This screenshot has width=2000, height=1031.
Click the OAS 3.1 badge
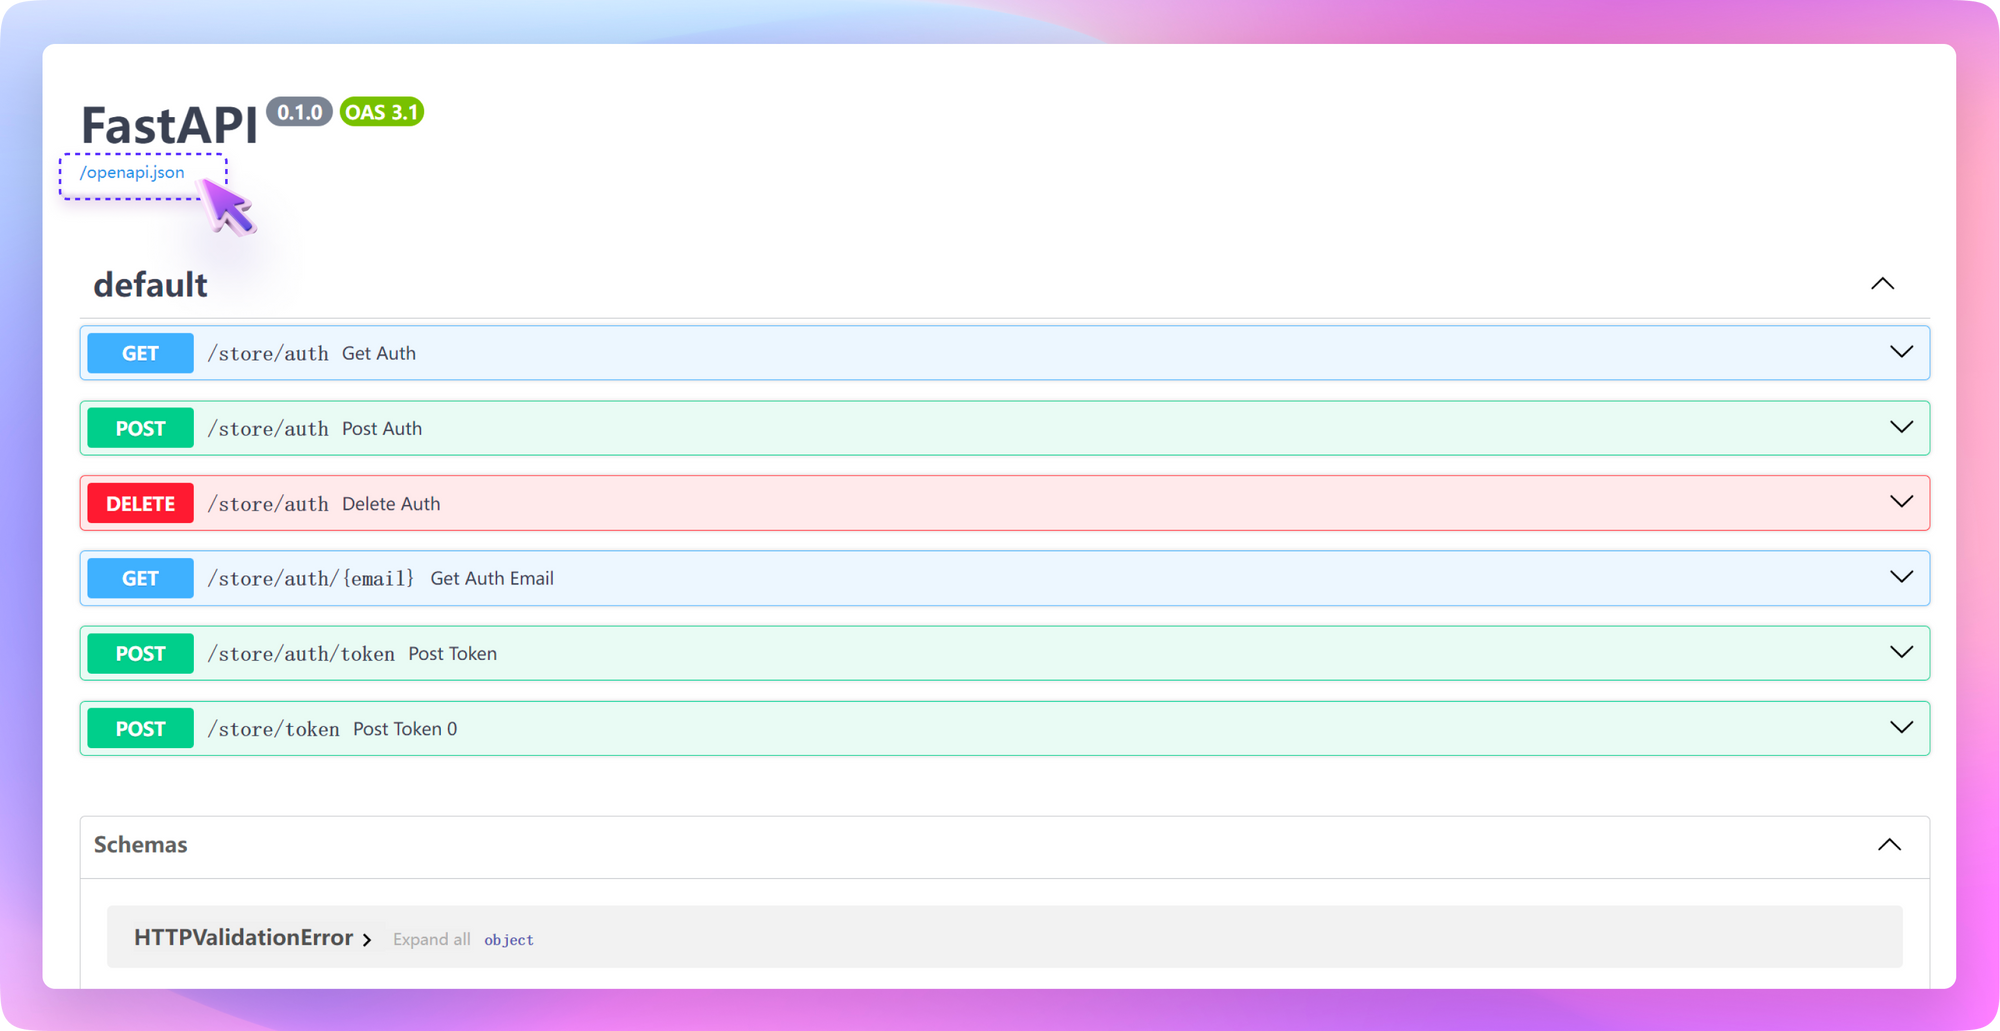[x=381, y=112]
